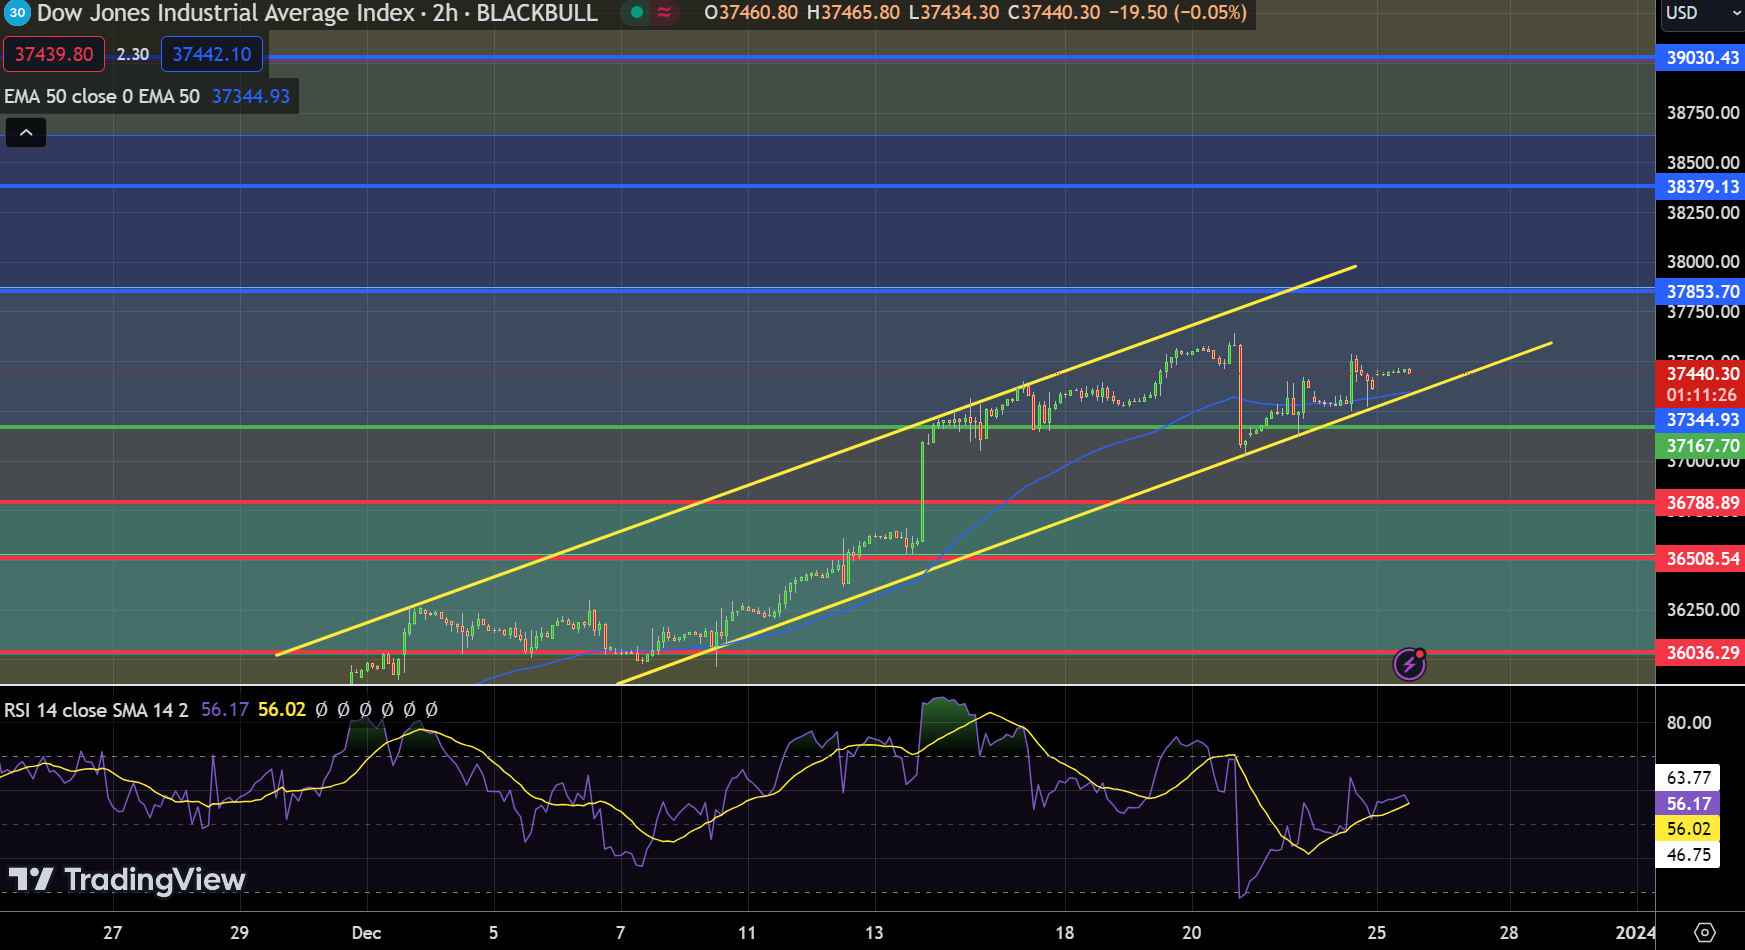Click the 2024 label on time axis

[1635, 933]
